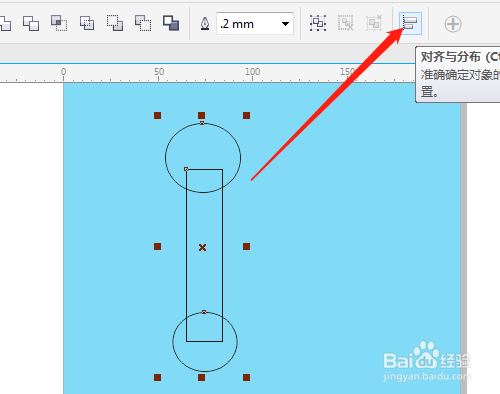500x394 pixels.
Task: Click the 0 mark on horizontal ruler
Action: tap(63, 72)
